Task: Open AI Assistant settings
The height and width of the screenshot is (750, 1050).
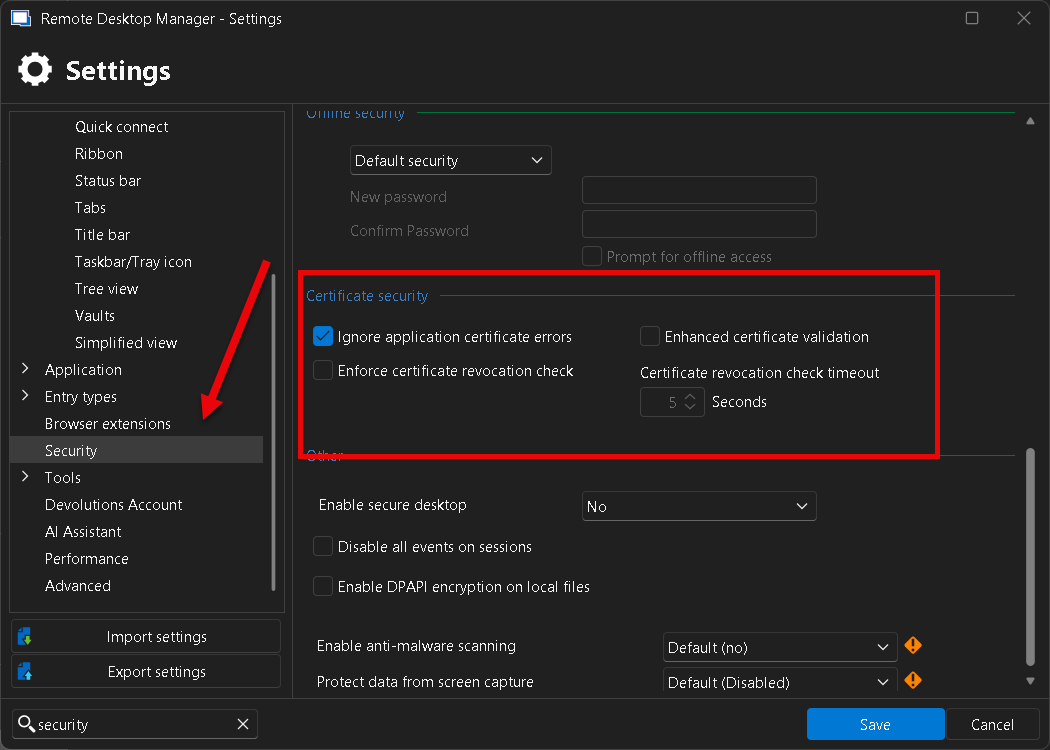Action: click(82, 532)
